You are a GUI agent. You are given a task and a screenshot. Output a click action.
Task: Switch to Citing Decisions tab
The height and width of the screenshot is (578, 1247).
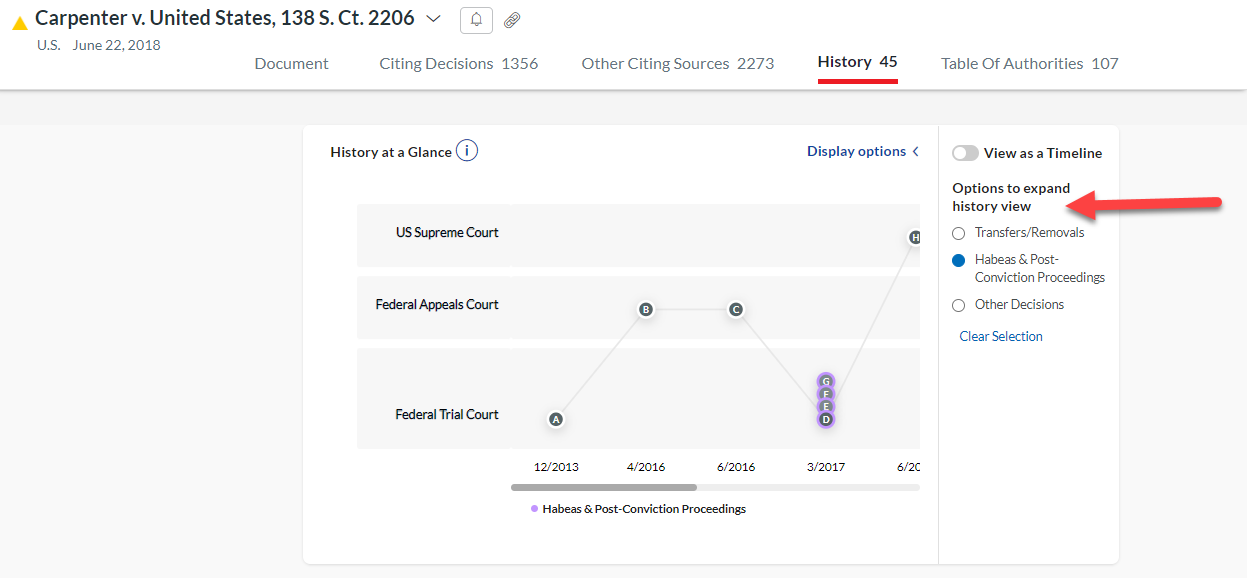pos(458,63)
